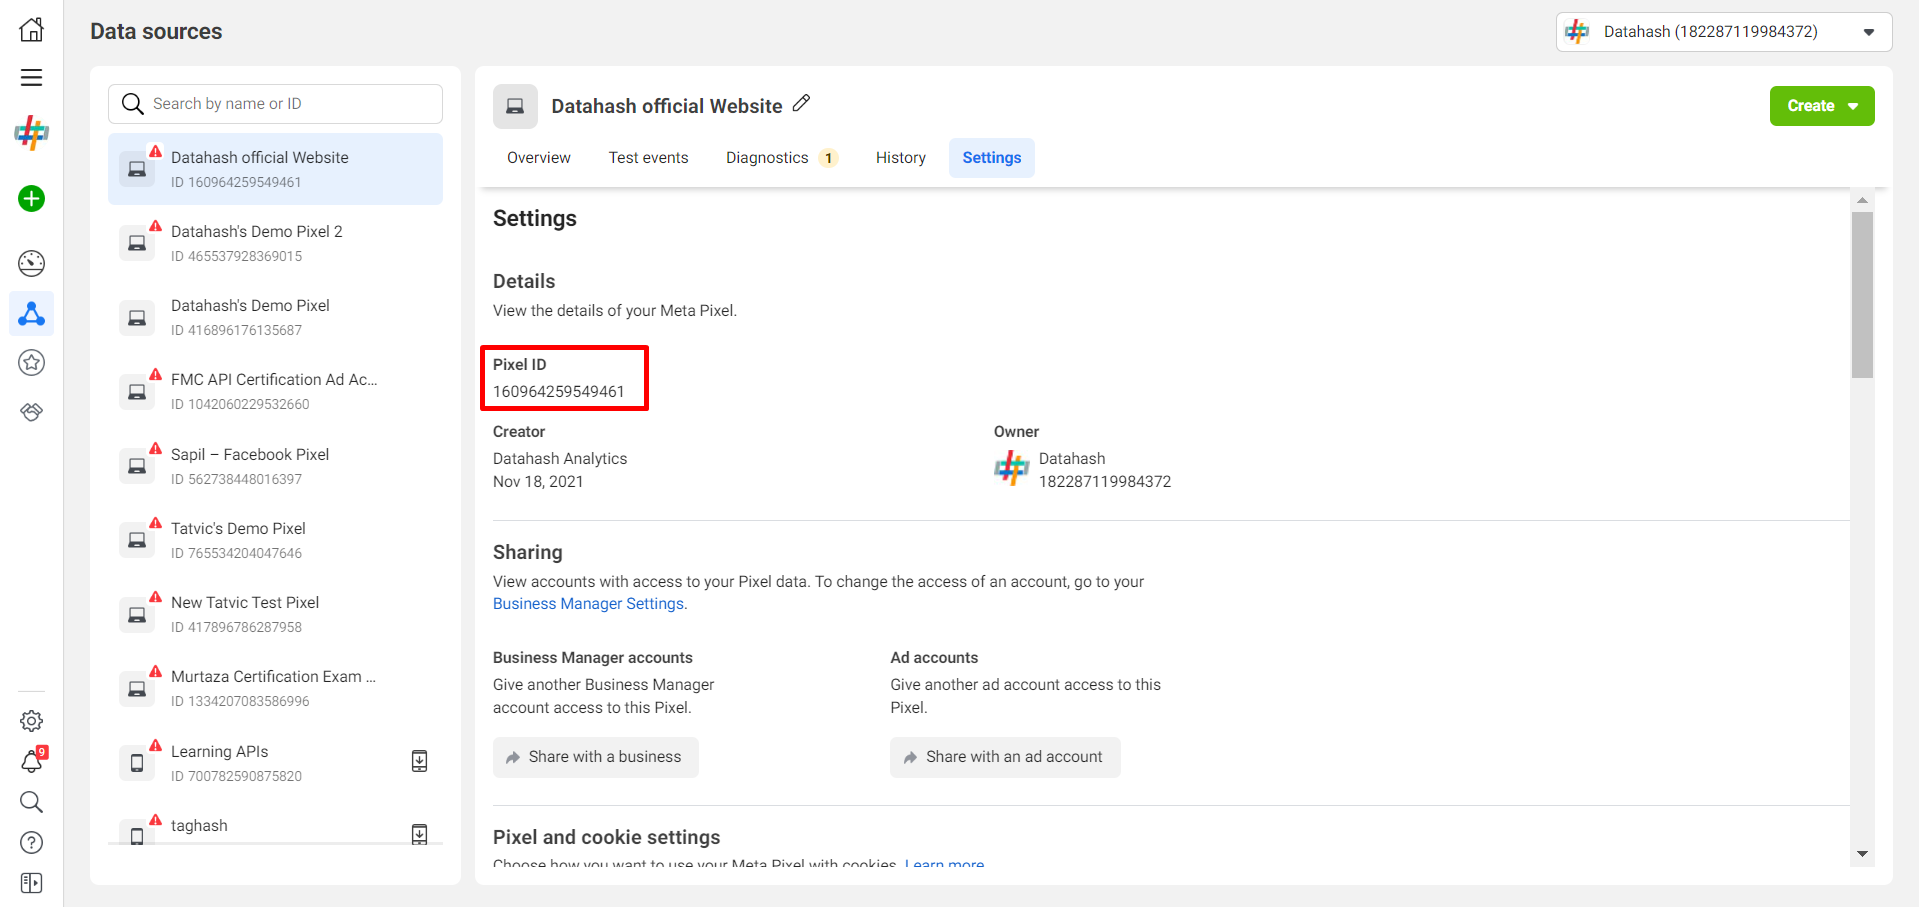Click the Search by name or ID field
Viewport: 1919px width, 907px height.
pos(275,104)
